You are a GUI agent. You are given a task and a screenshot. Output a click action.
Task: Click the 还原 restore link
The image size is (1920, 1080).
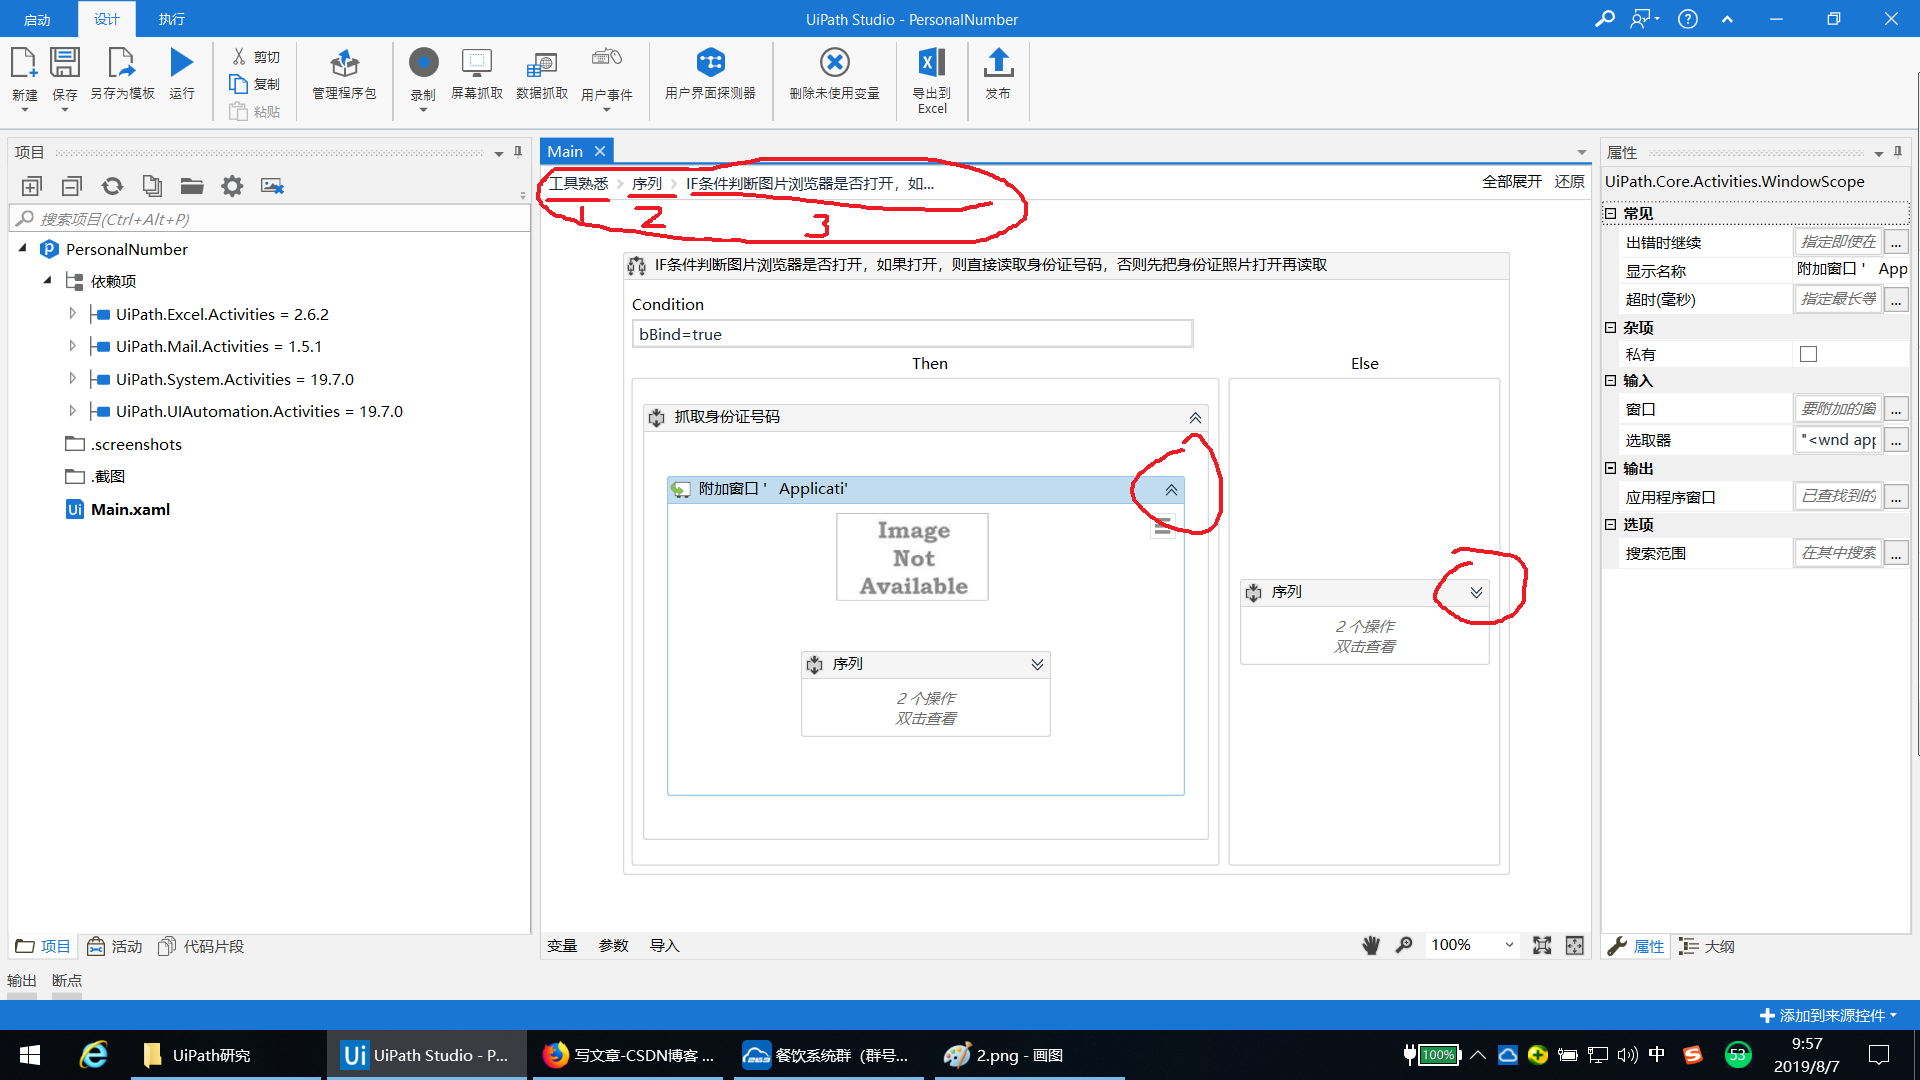[1568, 182]
